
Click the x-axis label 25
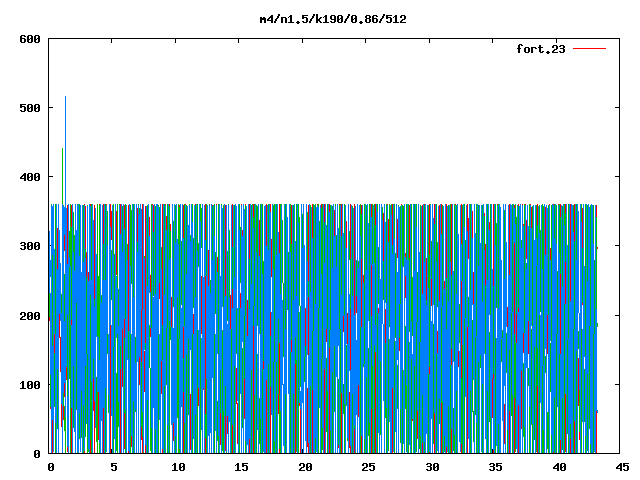pos(369,467)
